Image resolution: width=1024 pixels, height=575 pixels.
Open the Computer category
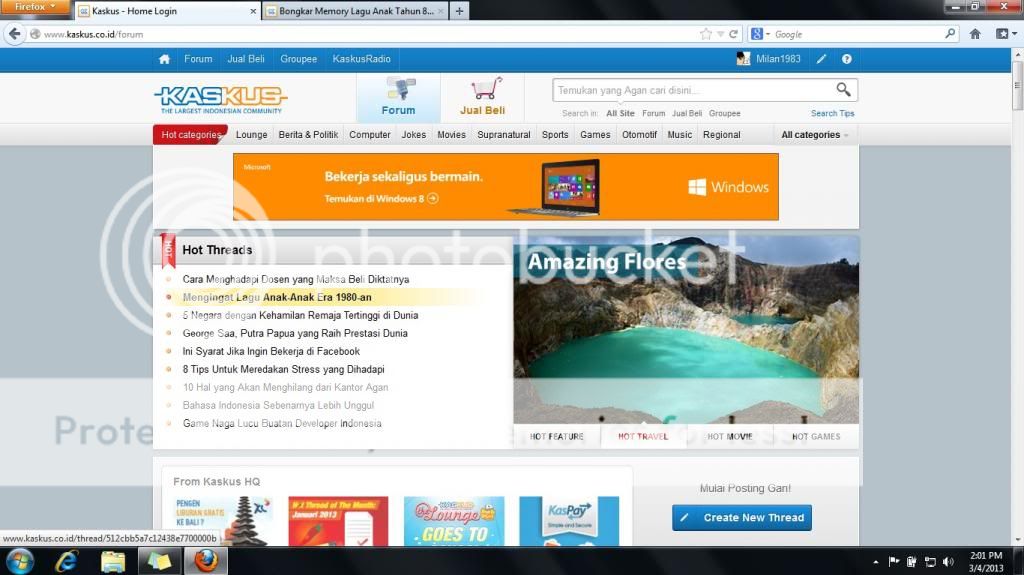(370, 135)
